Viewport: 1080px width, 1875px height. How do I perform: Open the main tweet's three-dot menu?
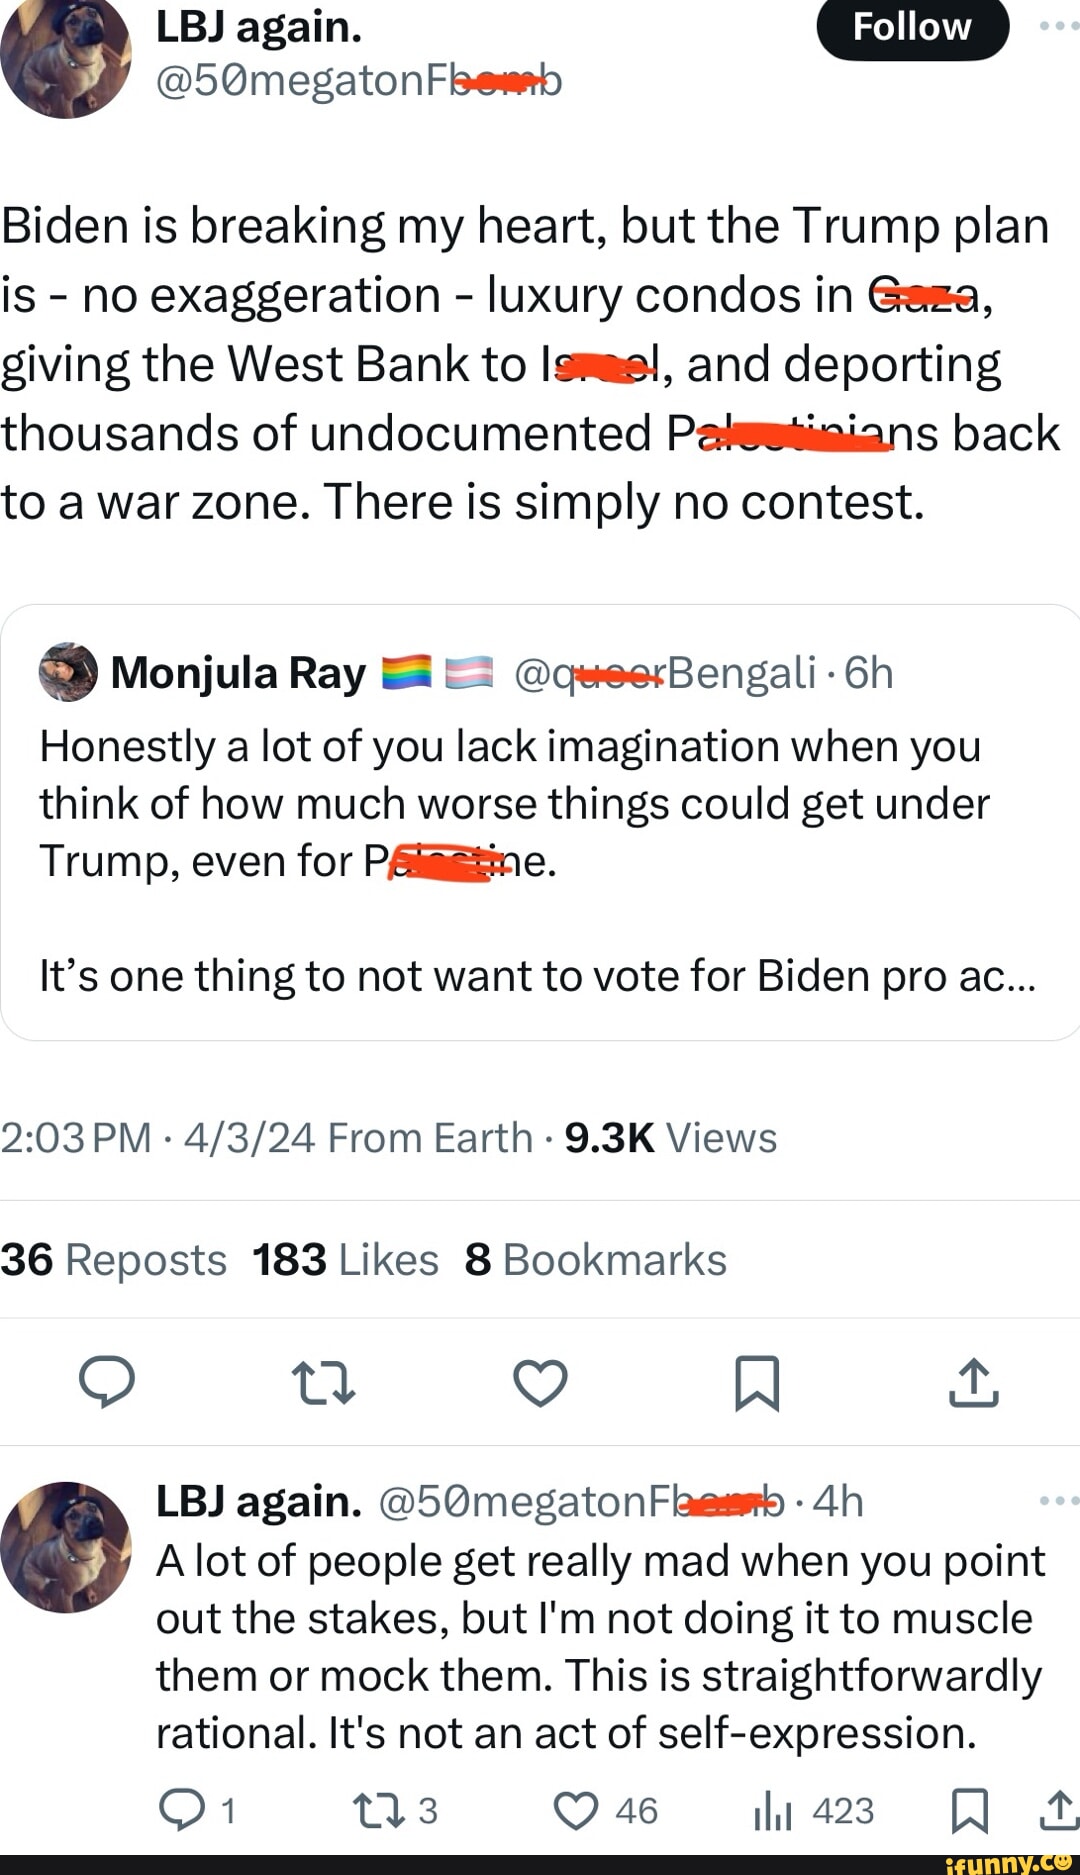(x=1059, y=25)
